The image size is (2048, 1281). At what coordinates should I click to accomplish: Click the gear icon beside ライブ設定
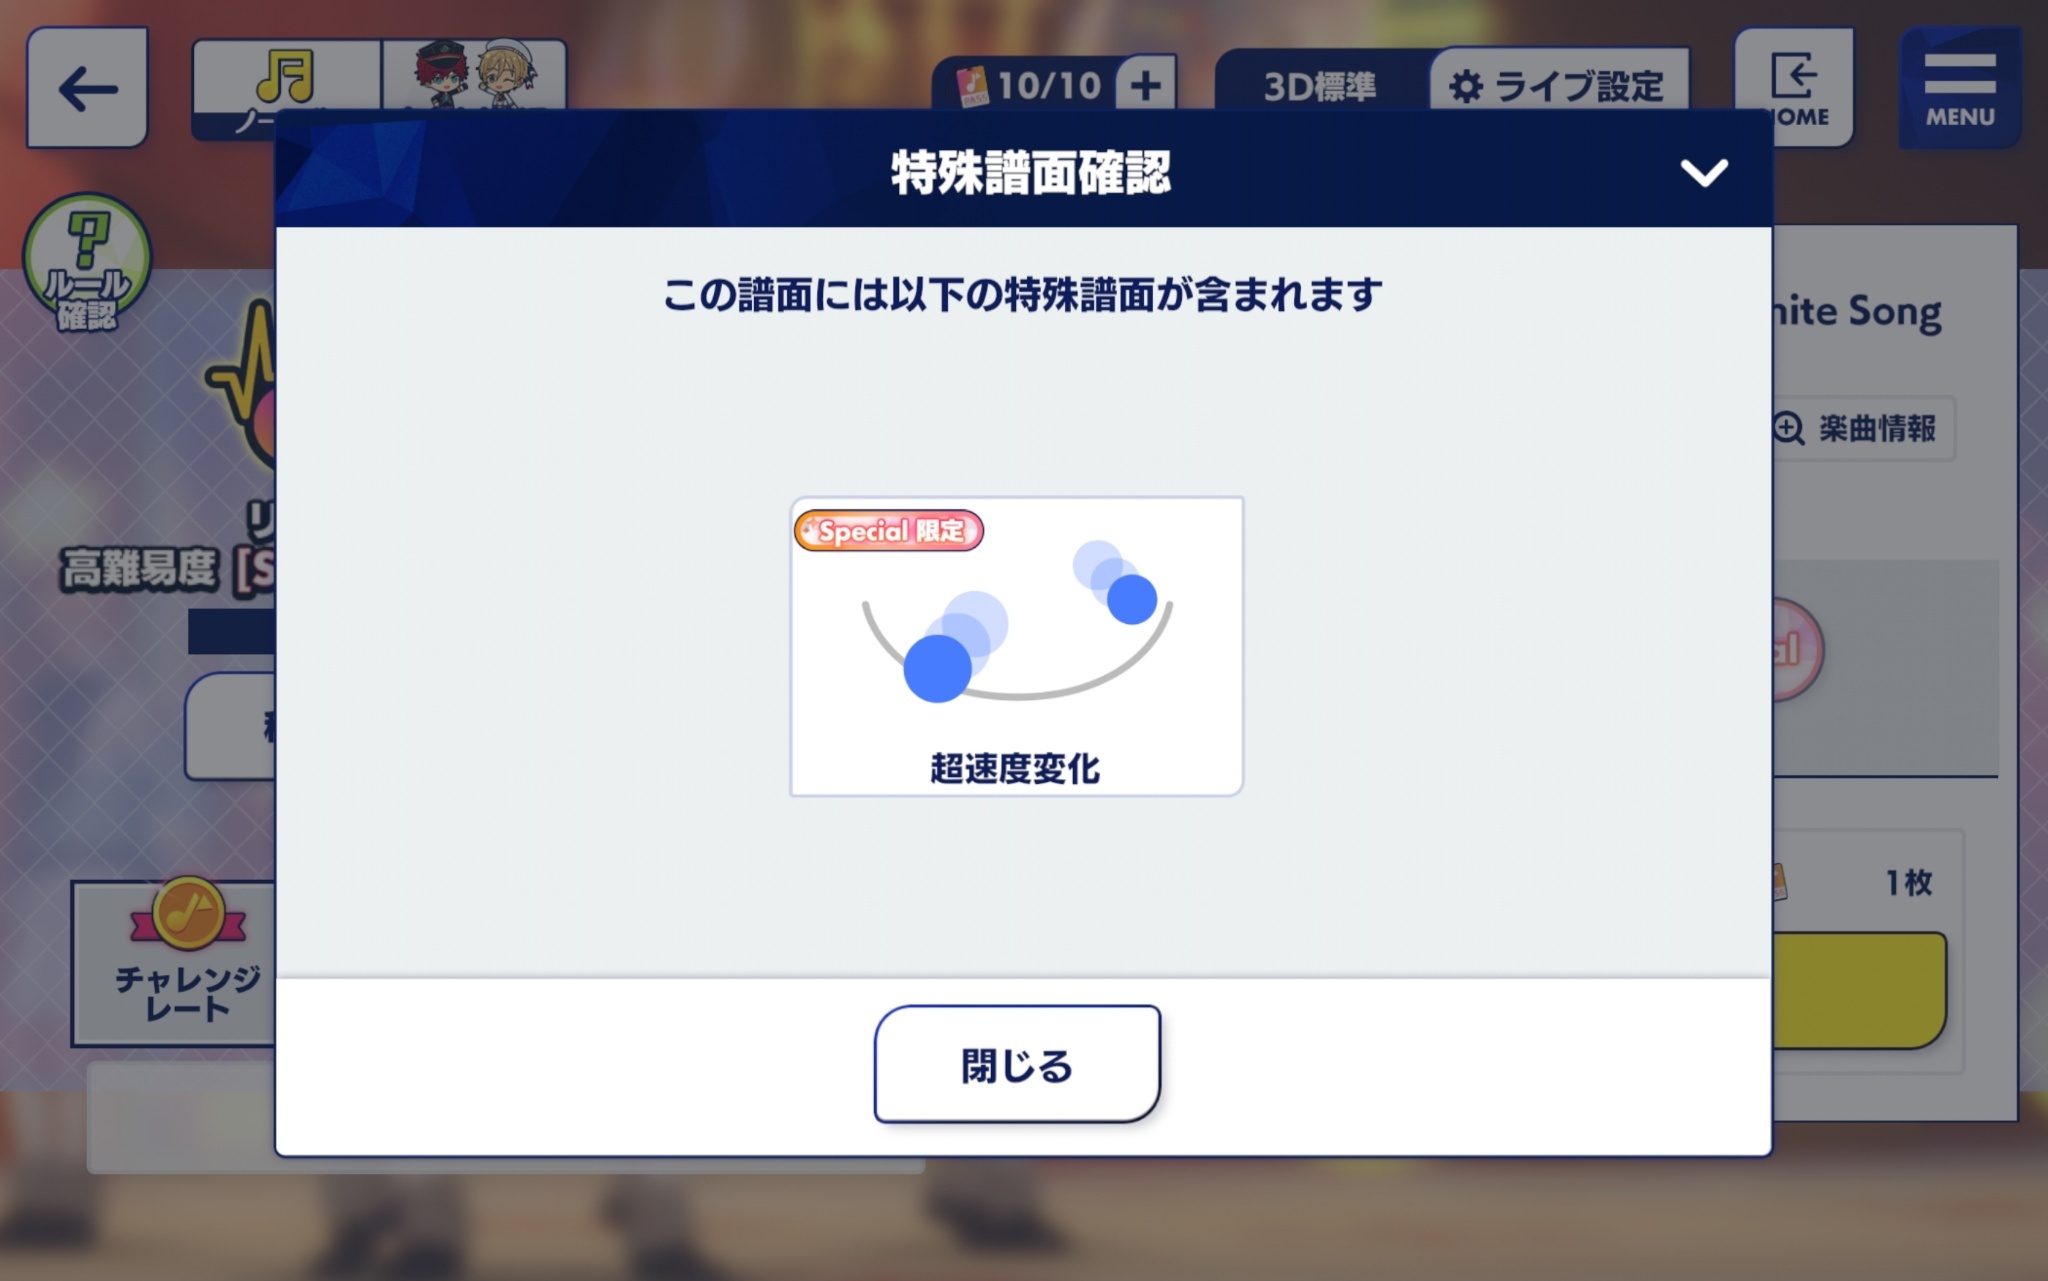point(1466,86)
